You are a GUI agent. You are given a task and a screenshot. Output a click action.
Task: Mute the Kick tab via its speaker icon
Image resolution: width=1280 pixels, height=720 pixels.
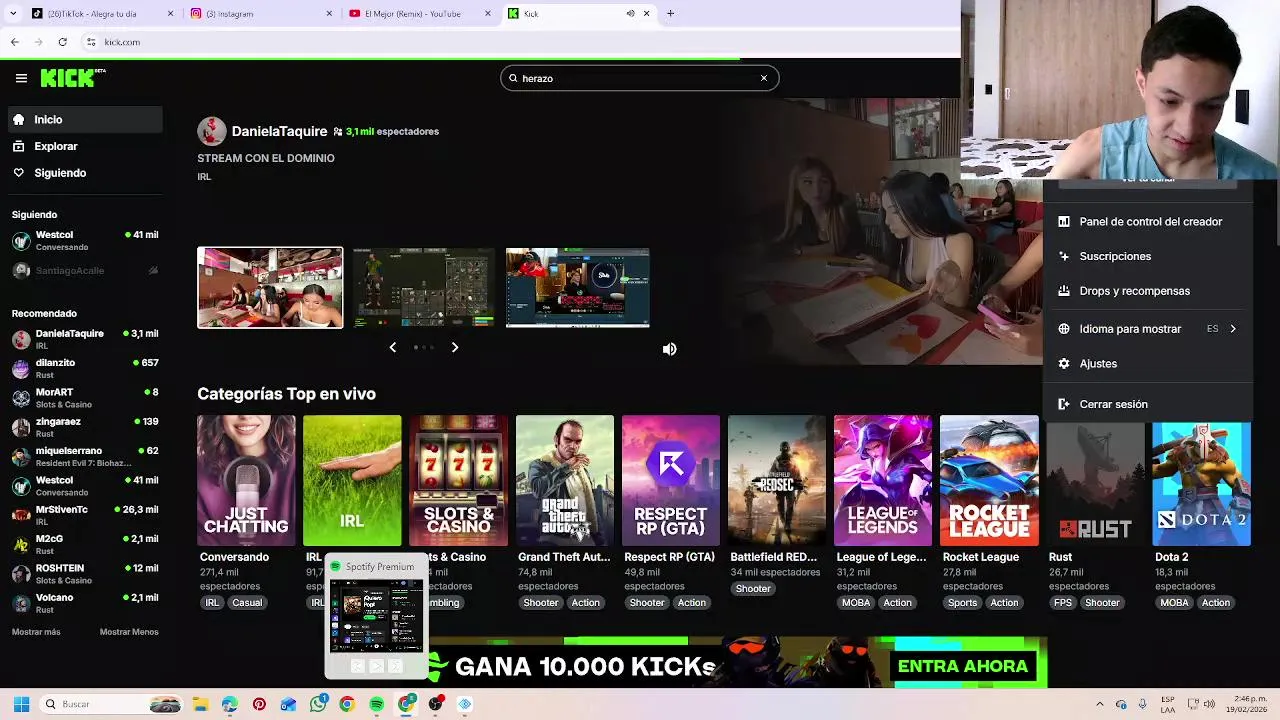click(x=630, y=13)
